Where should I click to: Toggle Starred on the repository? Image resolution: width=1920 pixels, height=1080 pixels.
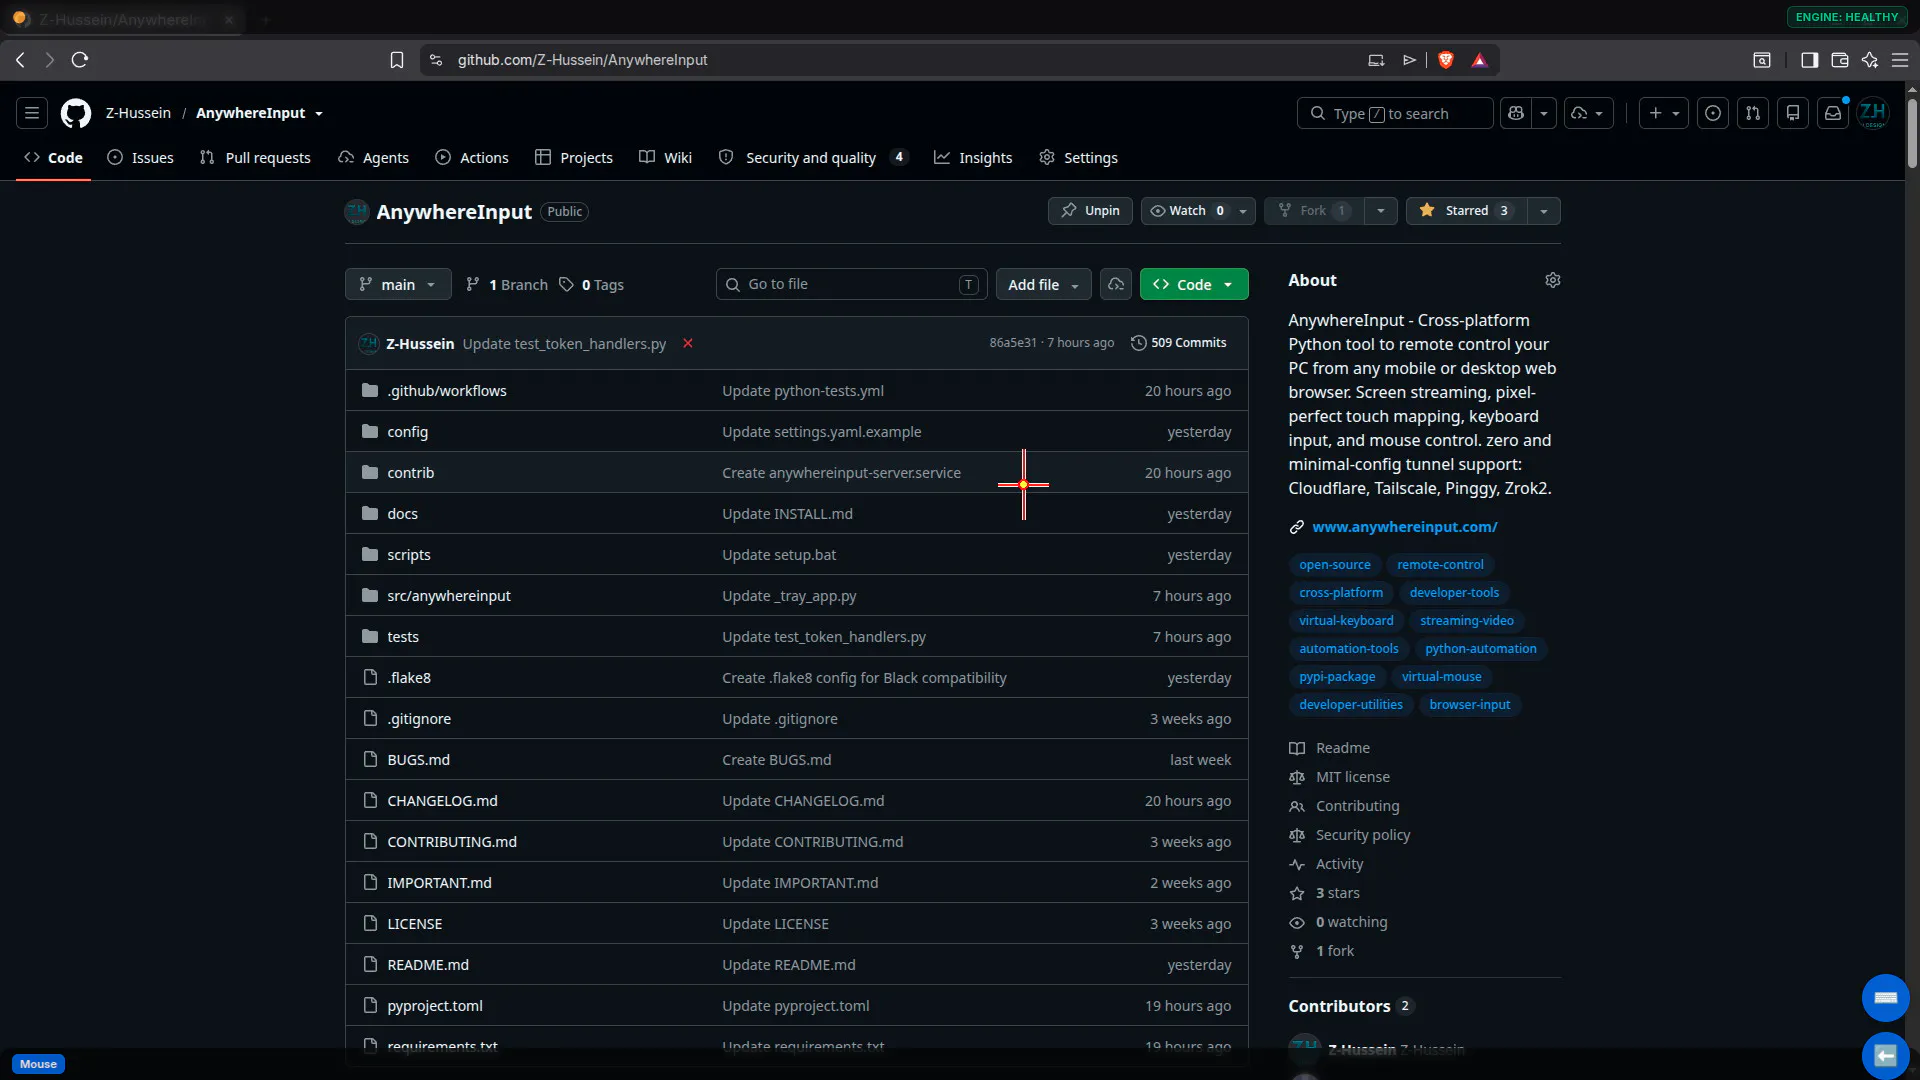click(x=1466, y=211)
